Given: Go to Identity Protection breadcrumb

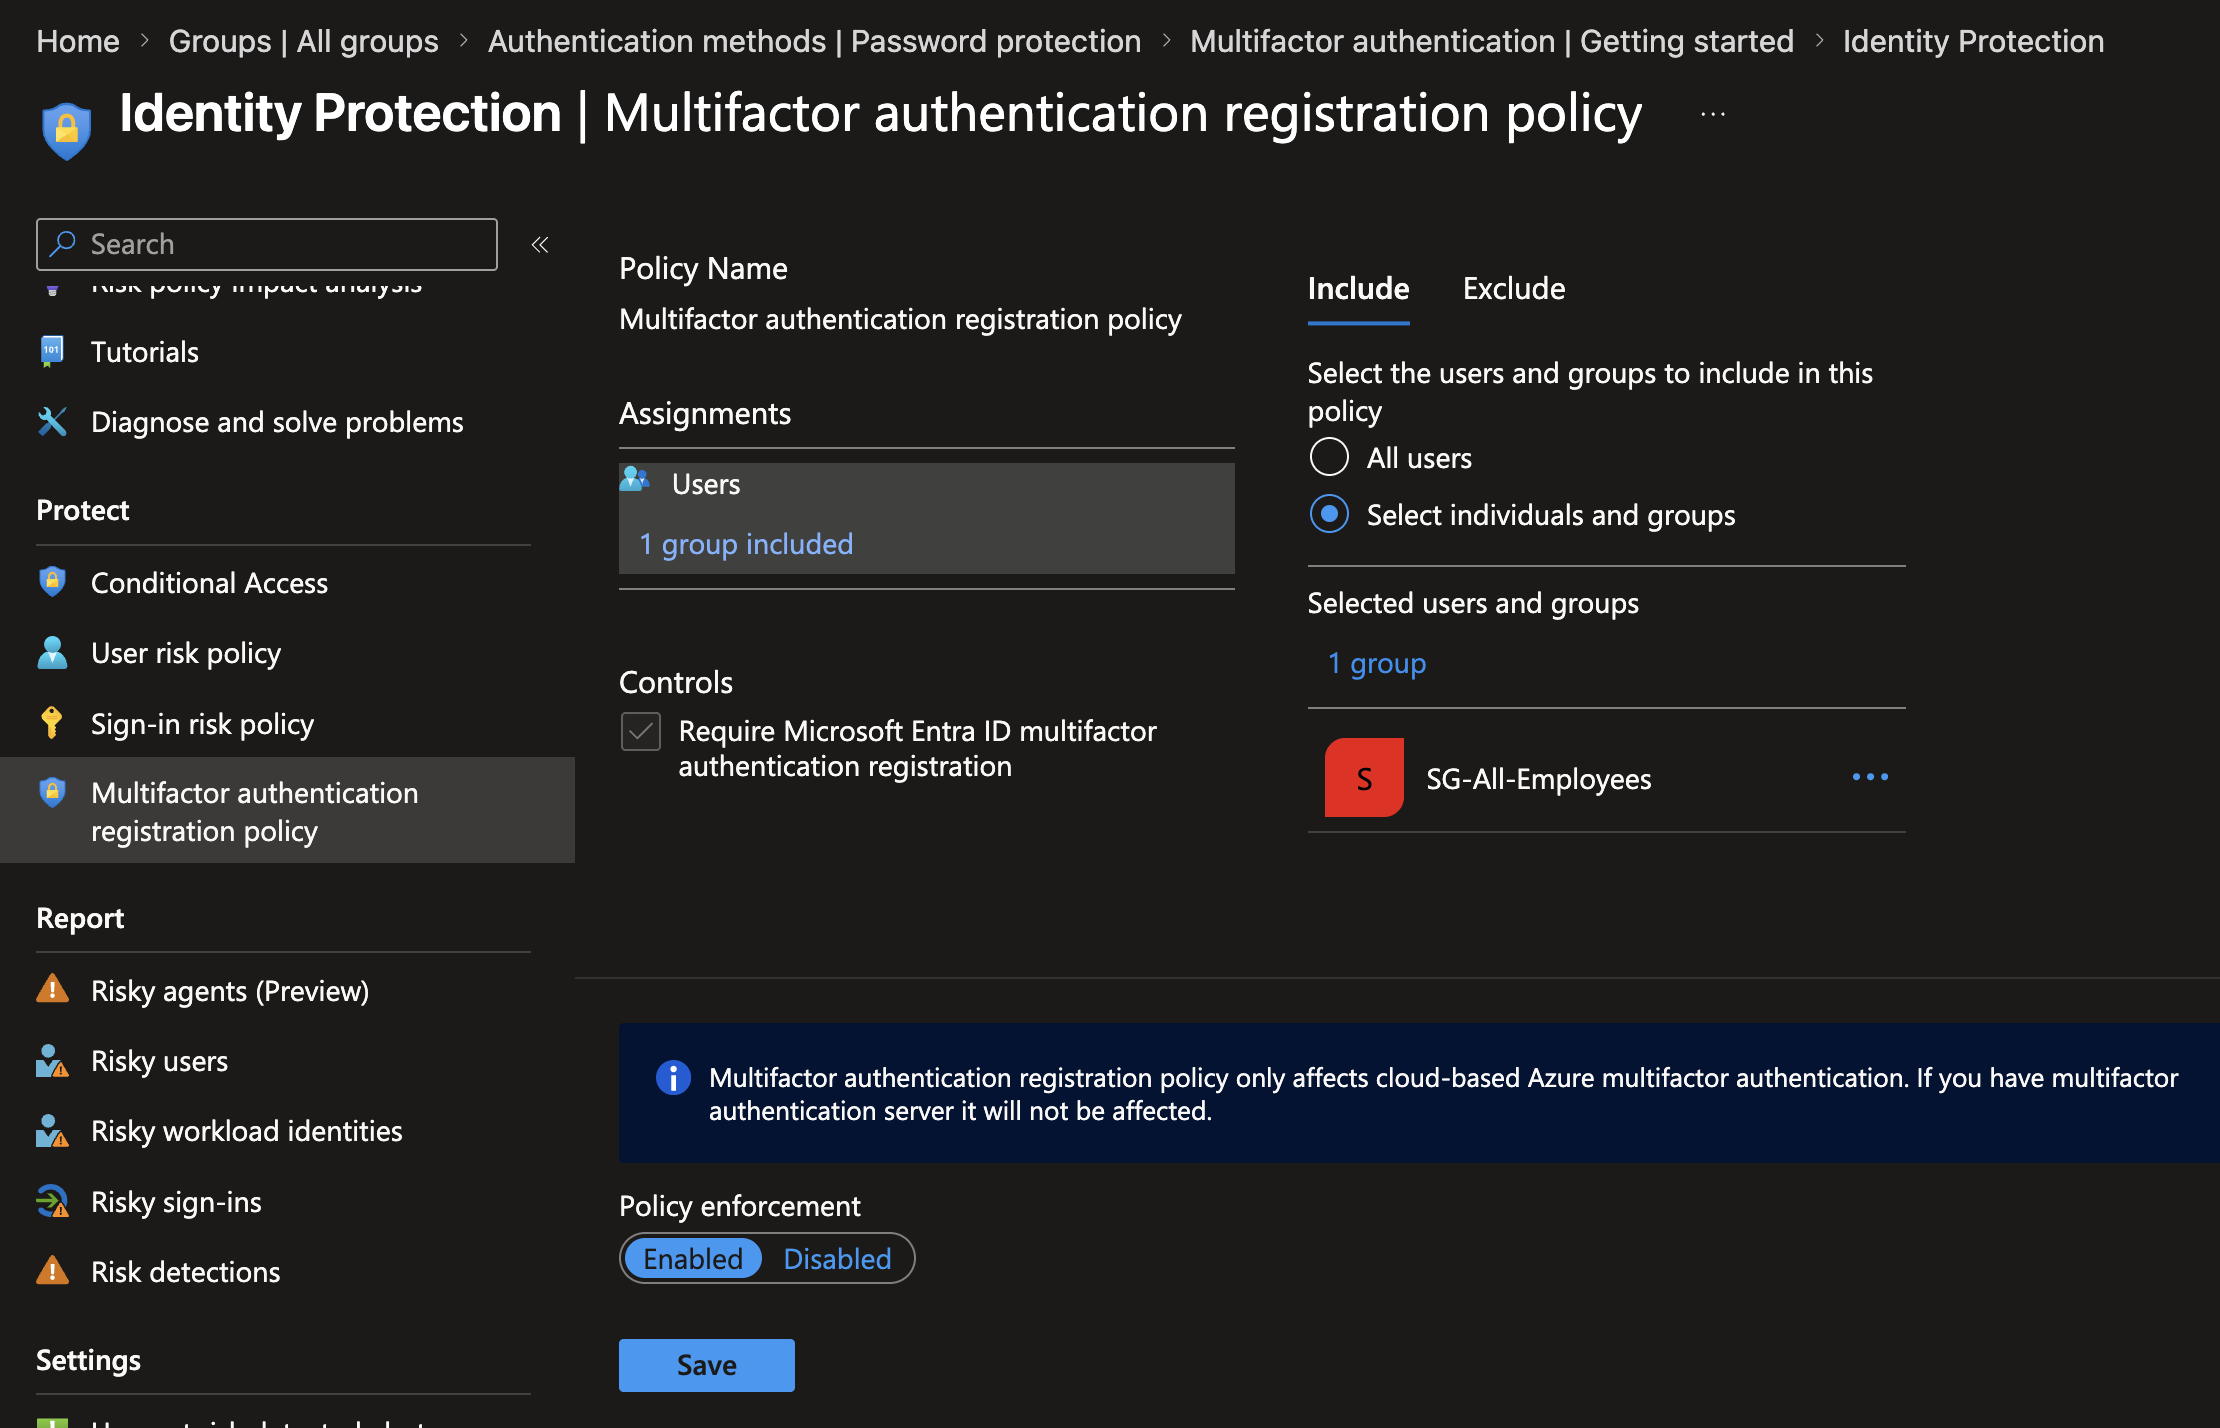Looking at the screenshot, I should click(x=1973, y=41).
